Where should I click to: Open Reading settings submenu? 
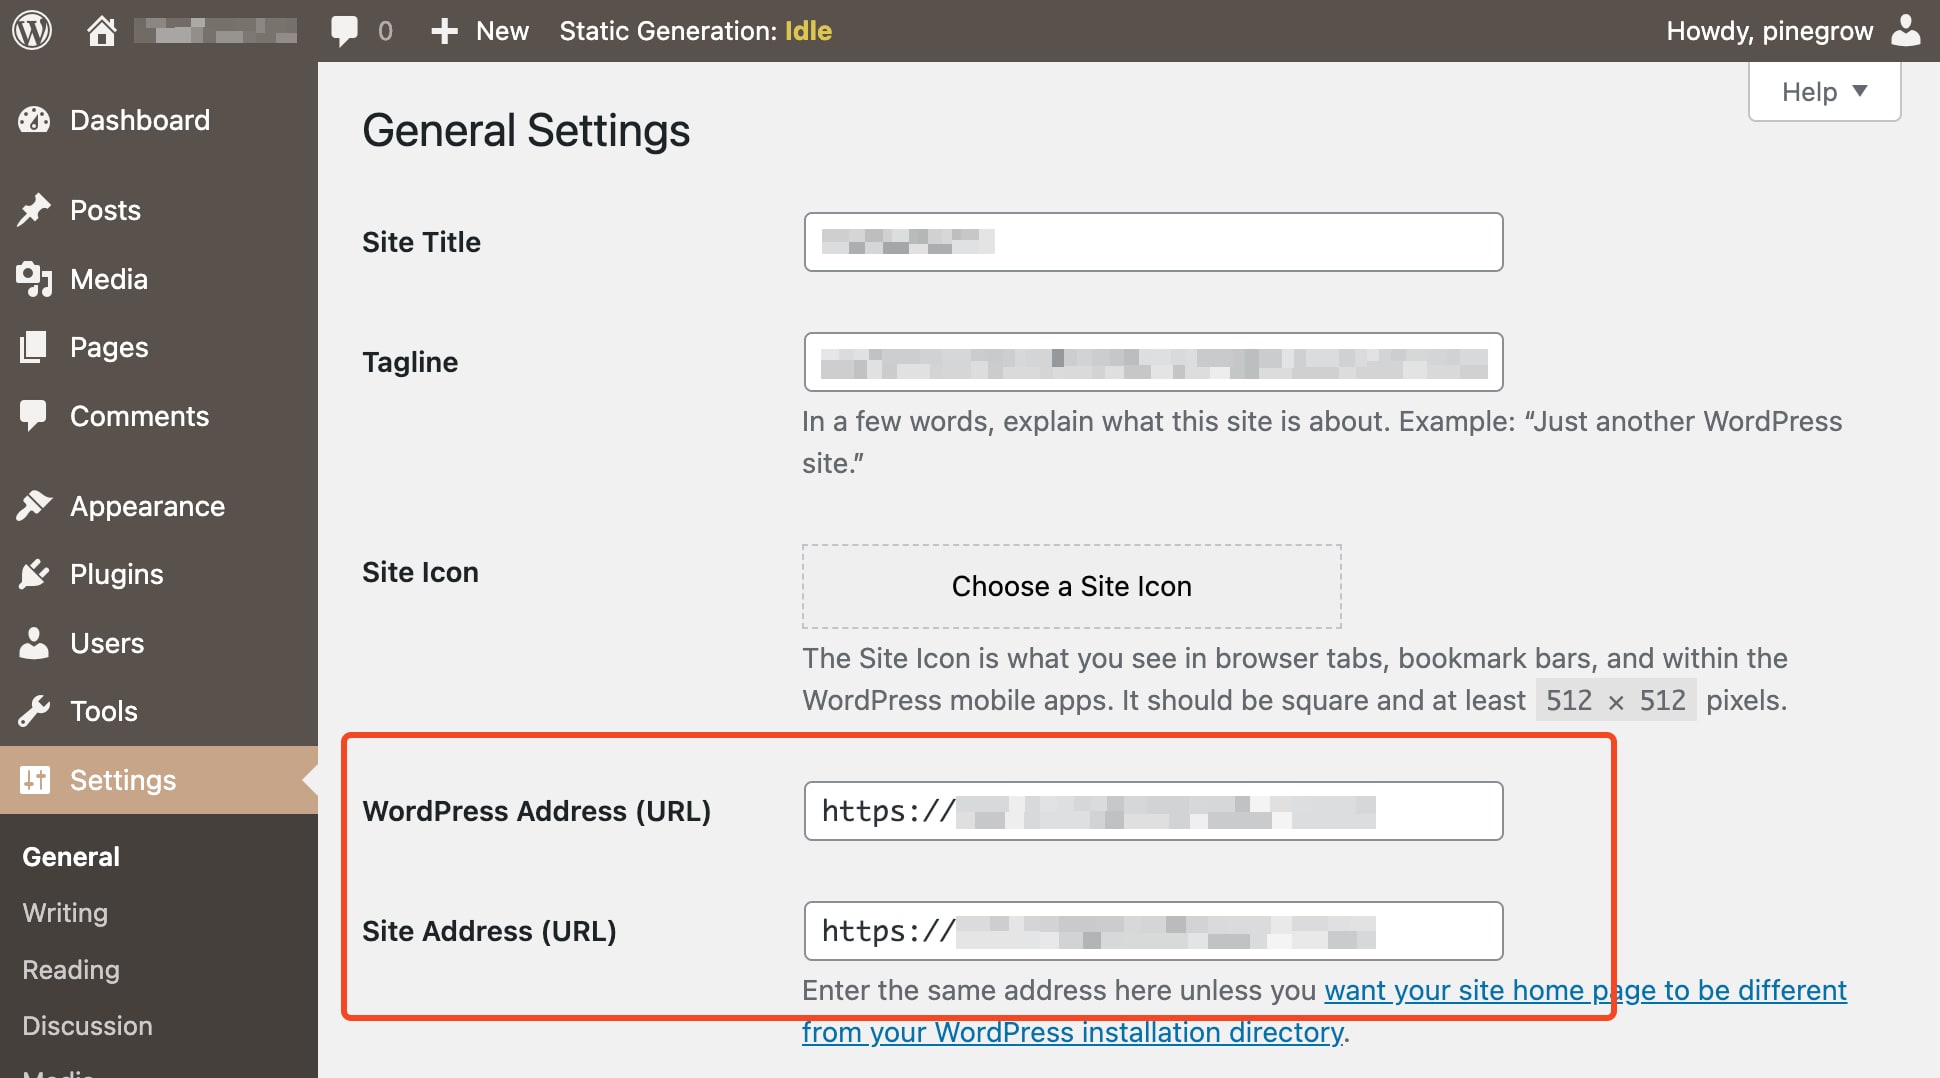pos(71,970)
